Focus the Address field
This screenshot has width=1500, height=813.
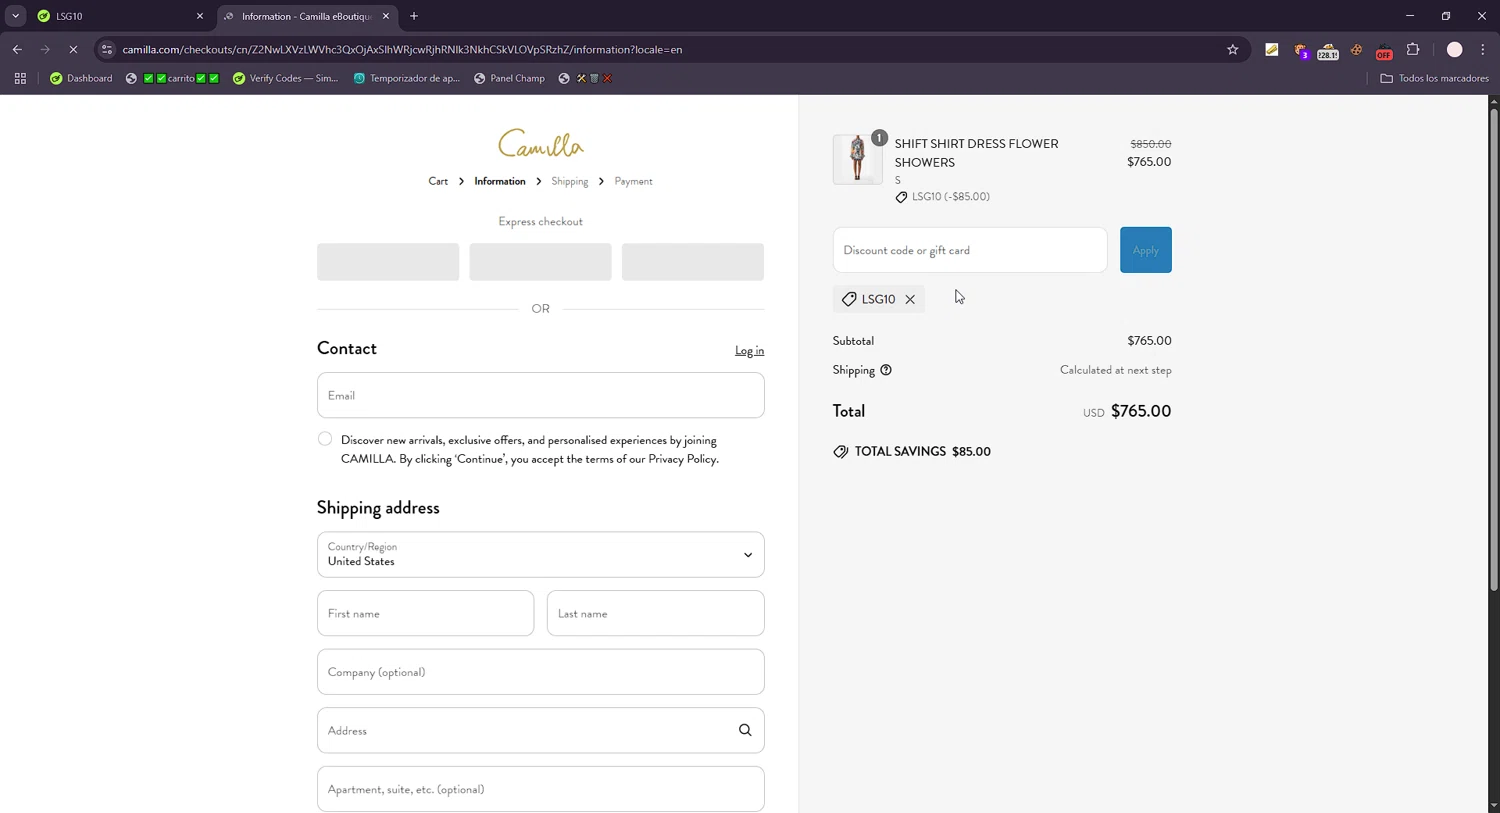point(541,730)
